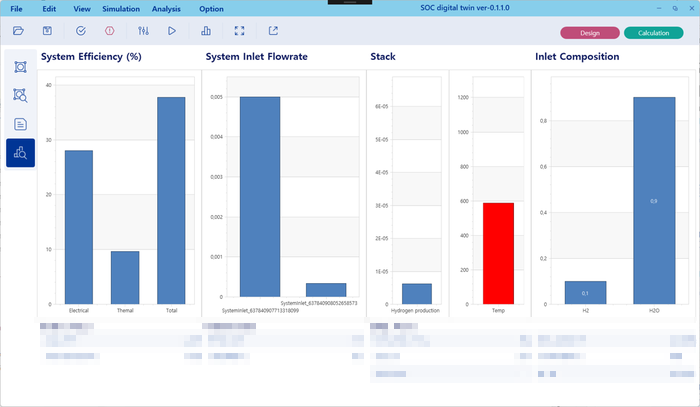Open the File menu

(x=16, y=9)
